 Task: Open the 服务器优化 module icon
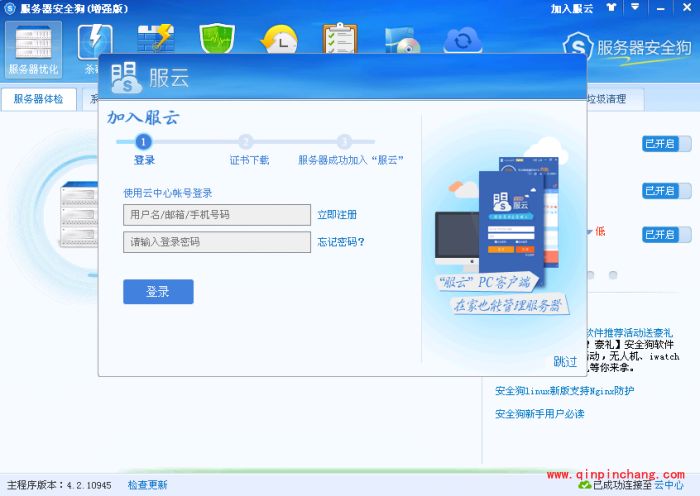click(x=33, y=49)
